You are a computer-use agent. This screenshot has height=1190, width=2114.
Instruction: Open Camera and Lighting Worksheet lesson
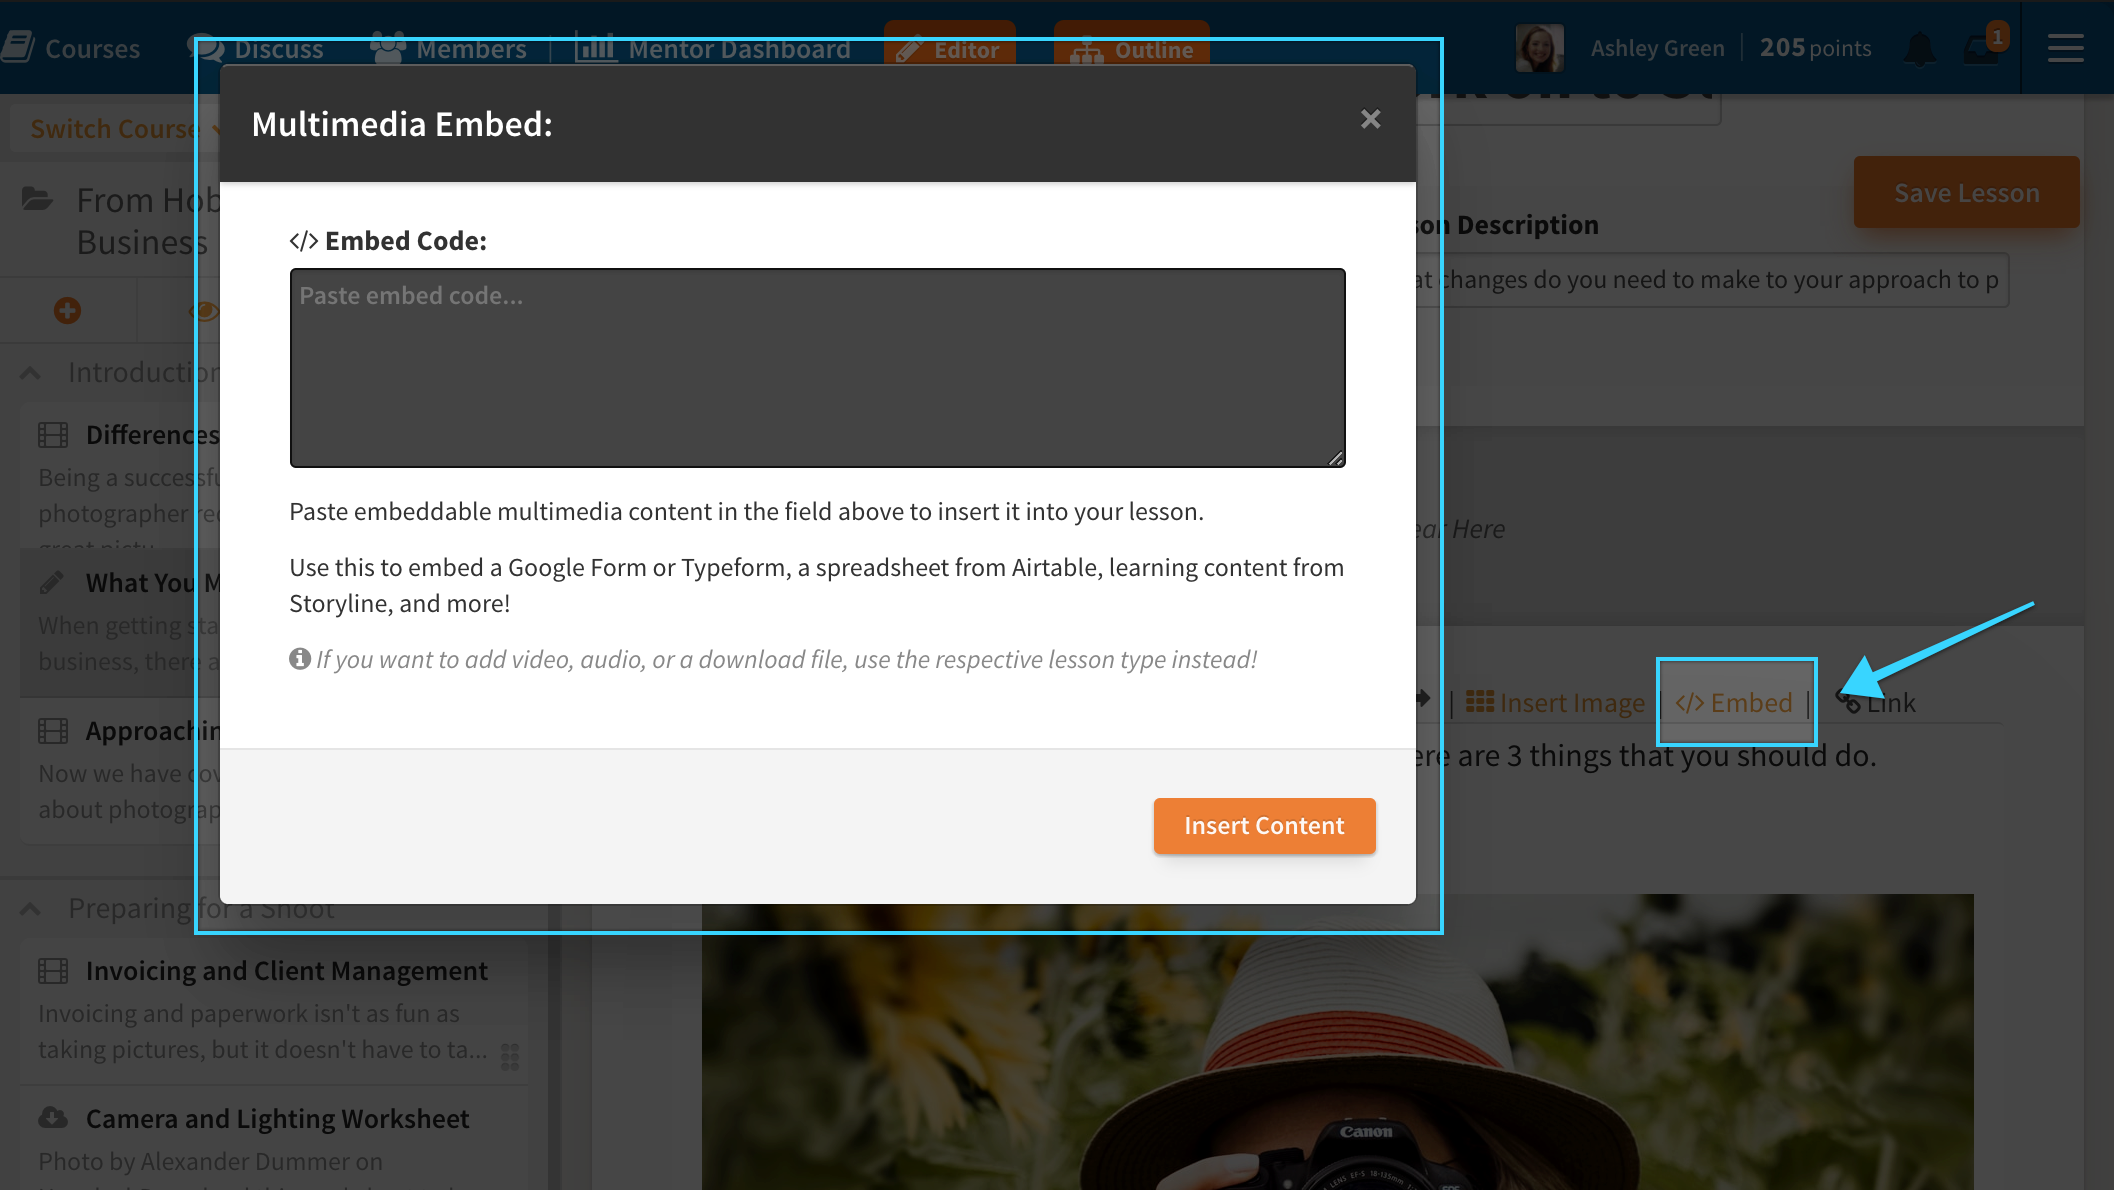tap(277, 1119)
